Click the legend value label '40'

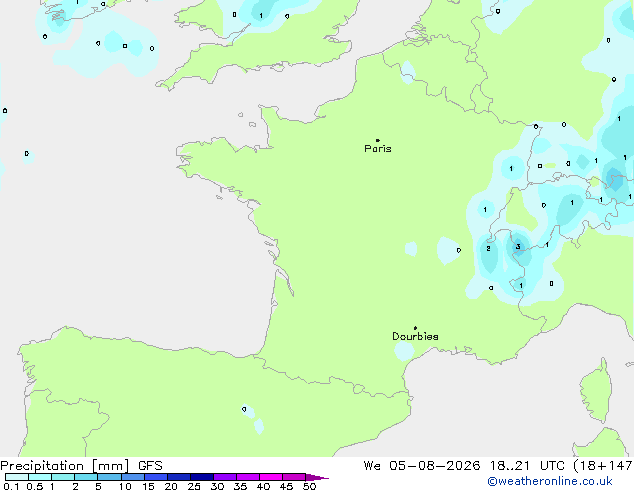(263, 486)
